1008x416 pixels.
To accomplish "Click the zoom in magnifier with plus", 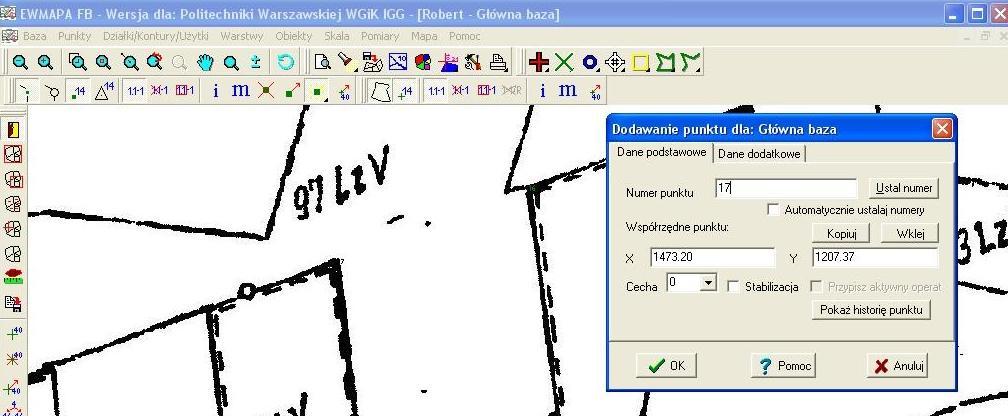I will click(45, 62).
